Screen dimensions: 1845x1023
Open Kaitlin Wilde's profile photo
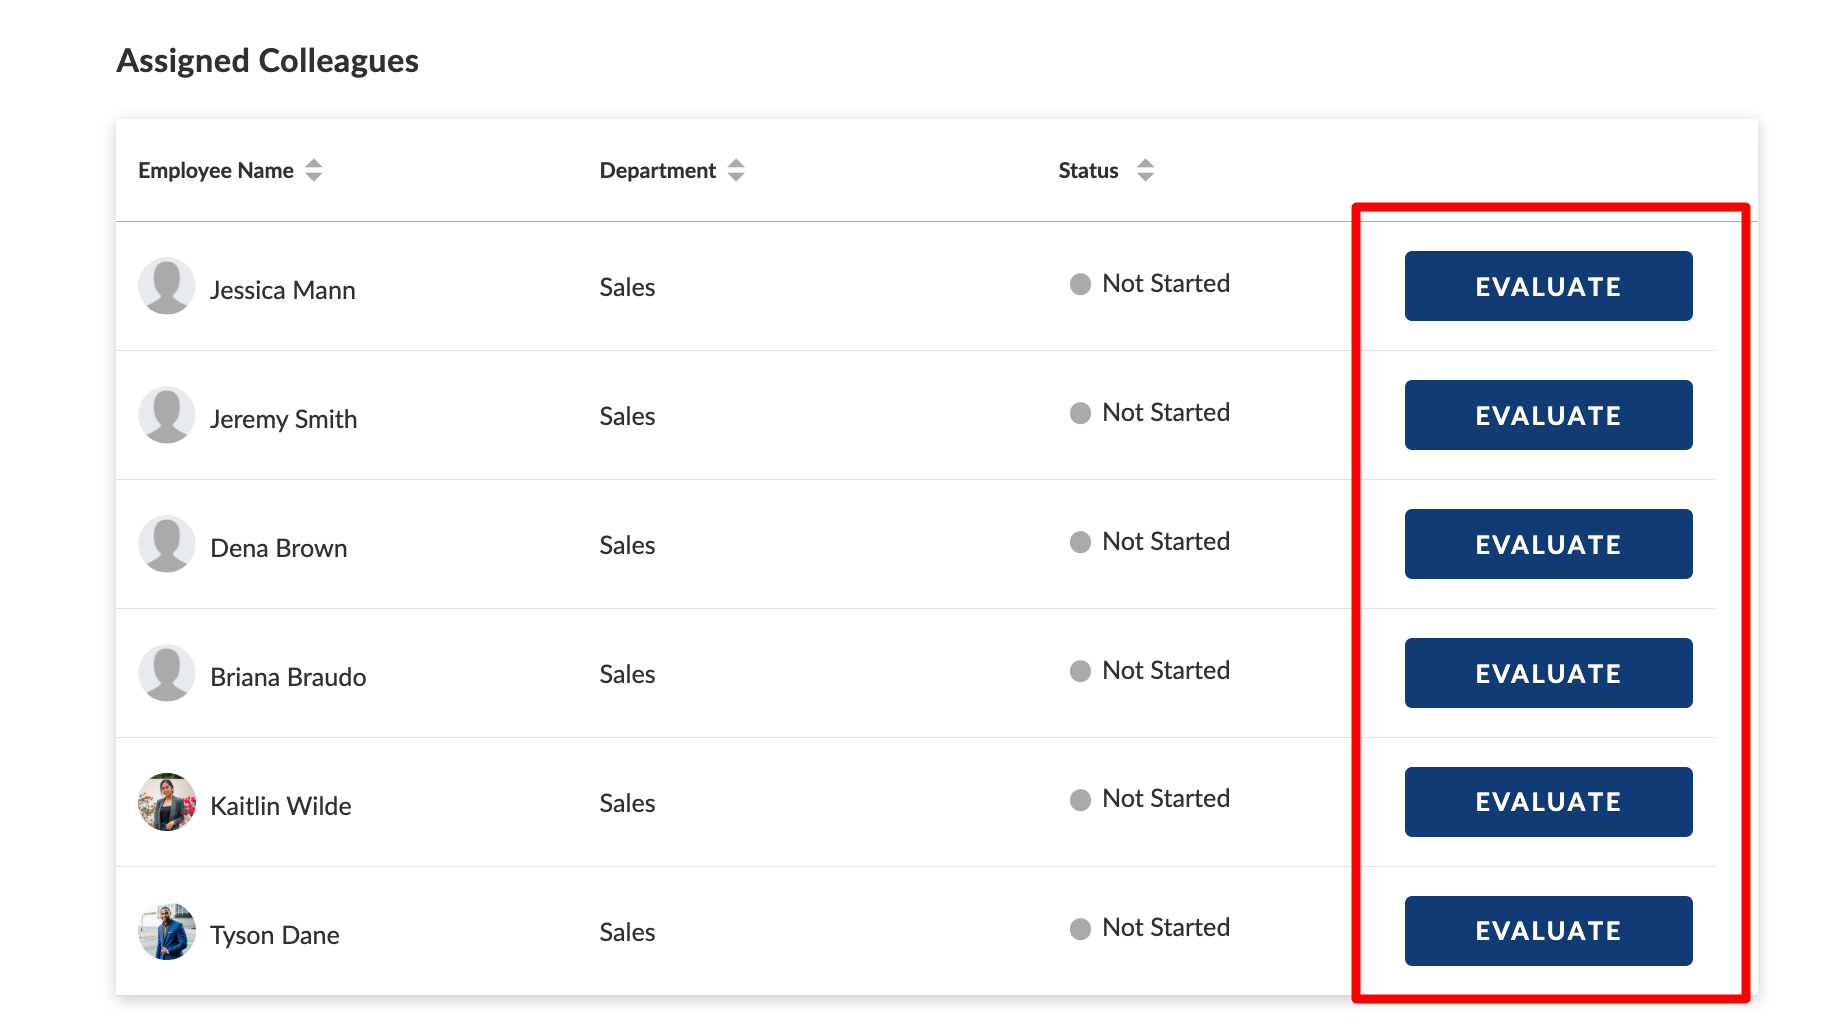click(x=167, y=802)
